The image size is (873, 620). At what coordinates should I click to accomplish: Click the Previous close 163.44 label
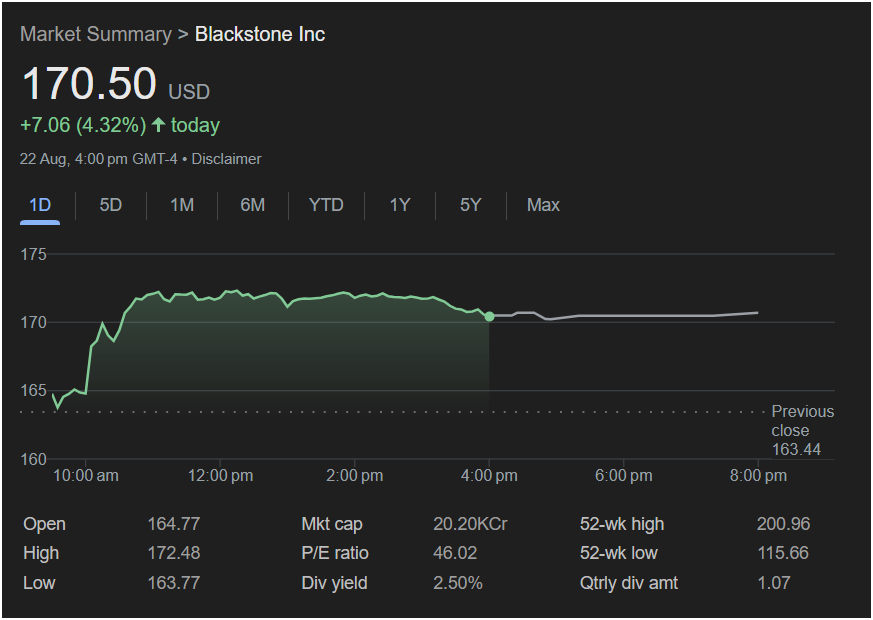pos(802,430)
